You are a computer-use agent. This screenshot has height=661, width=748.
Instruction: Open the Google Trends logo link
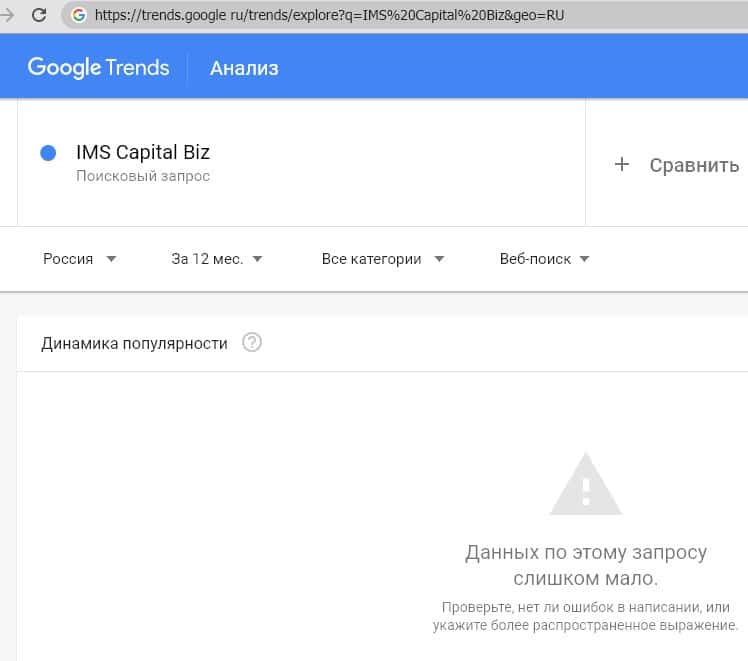98,67
